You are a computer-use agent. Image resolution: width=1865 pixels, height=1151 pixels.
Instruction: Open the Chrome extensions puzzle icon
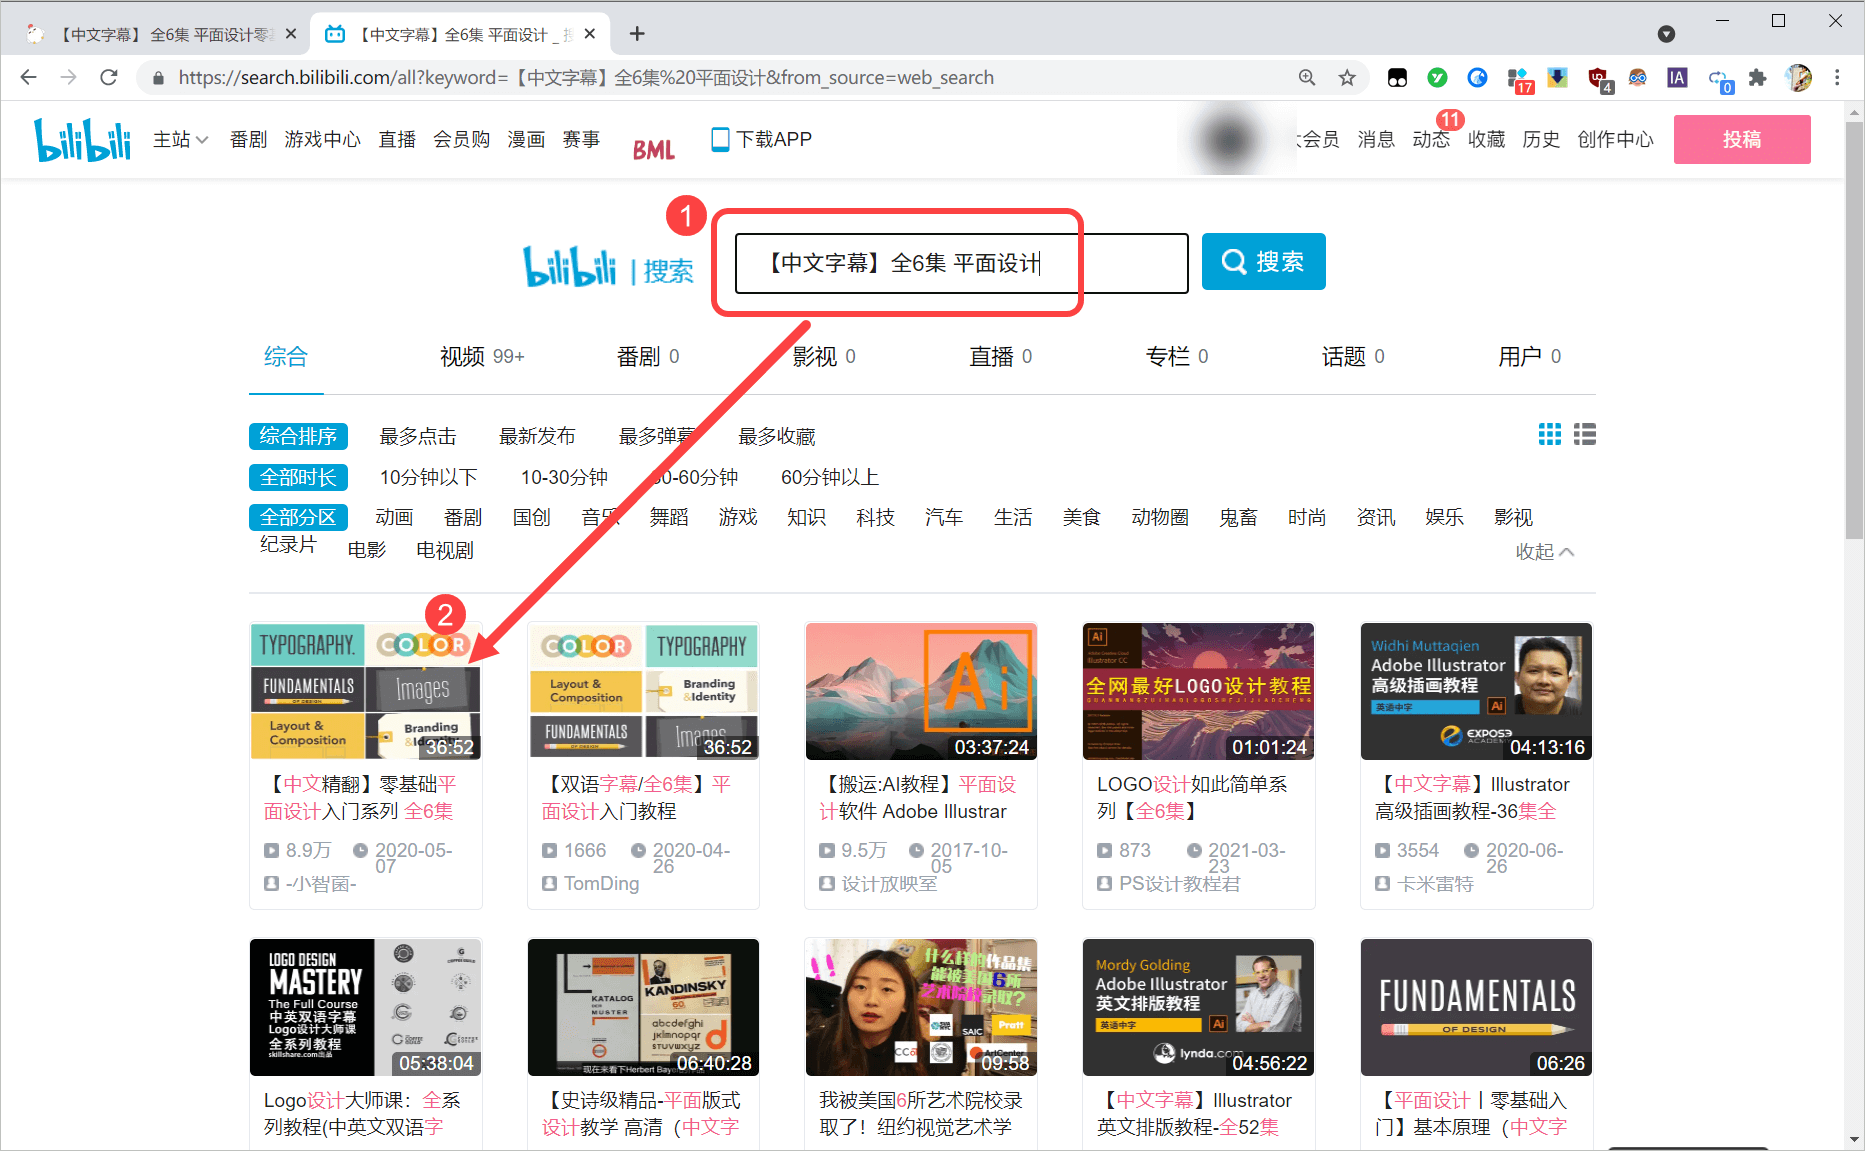1757,77
